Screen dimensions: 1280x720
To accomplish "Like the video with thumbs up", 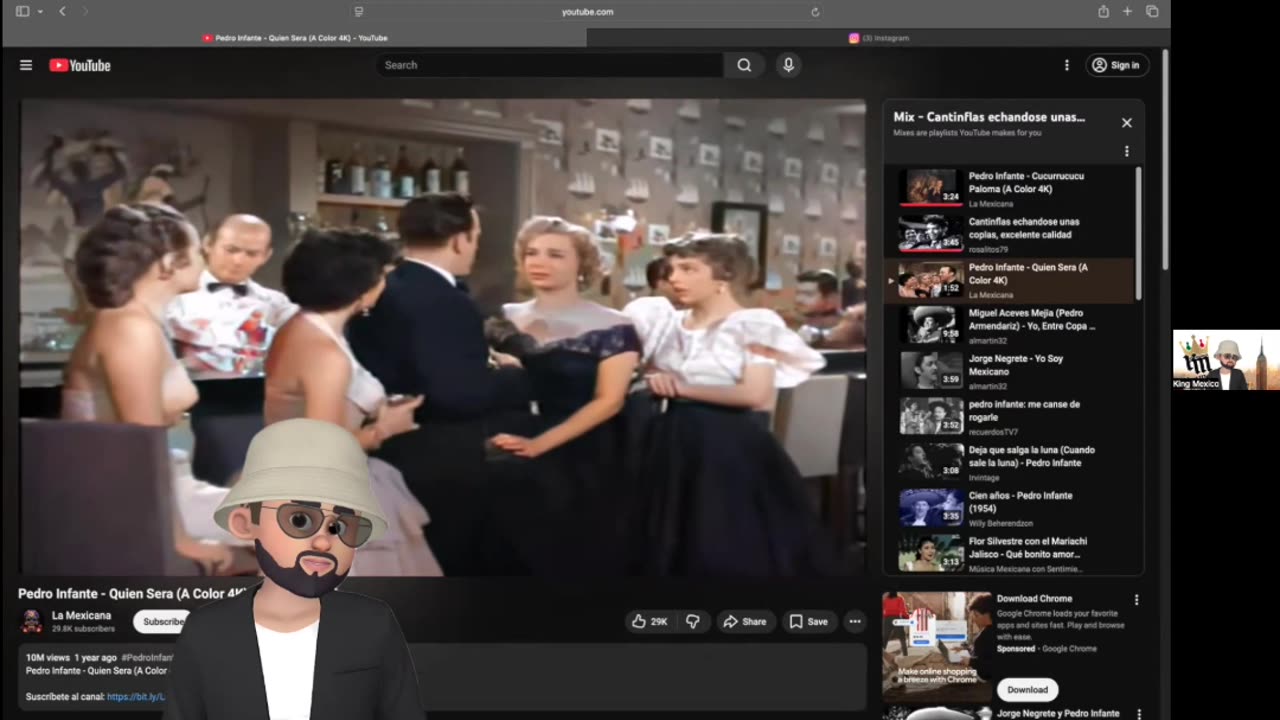I will click(649, 621).
